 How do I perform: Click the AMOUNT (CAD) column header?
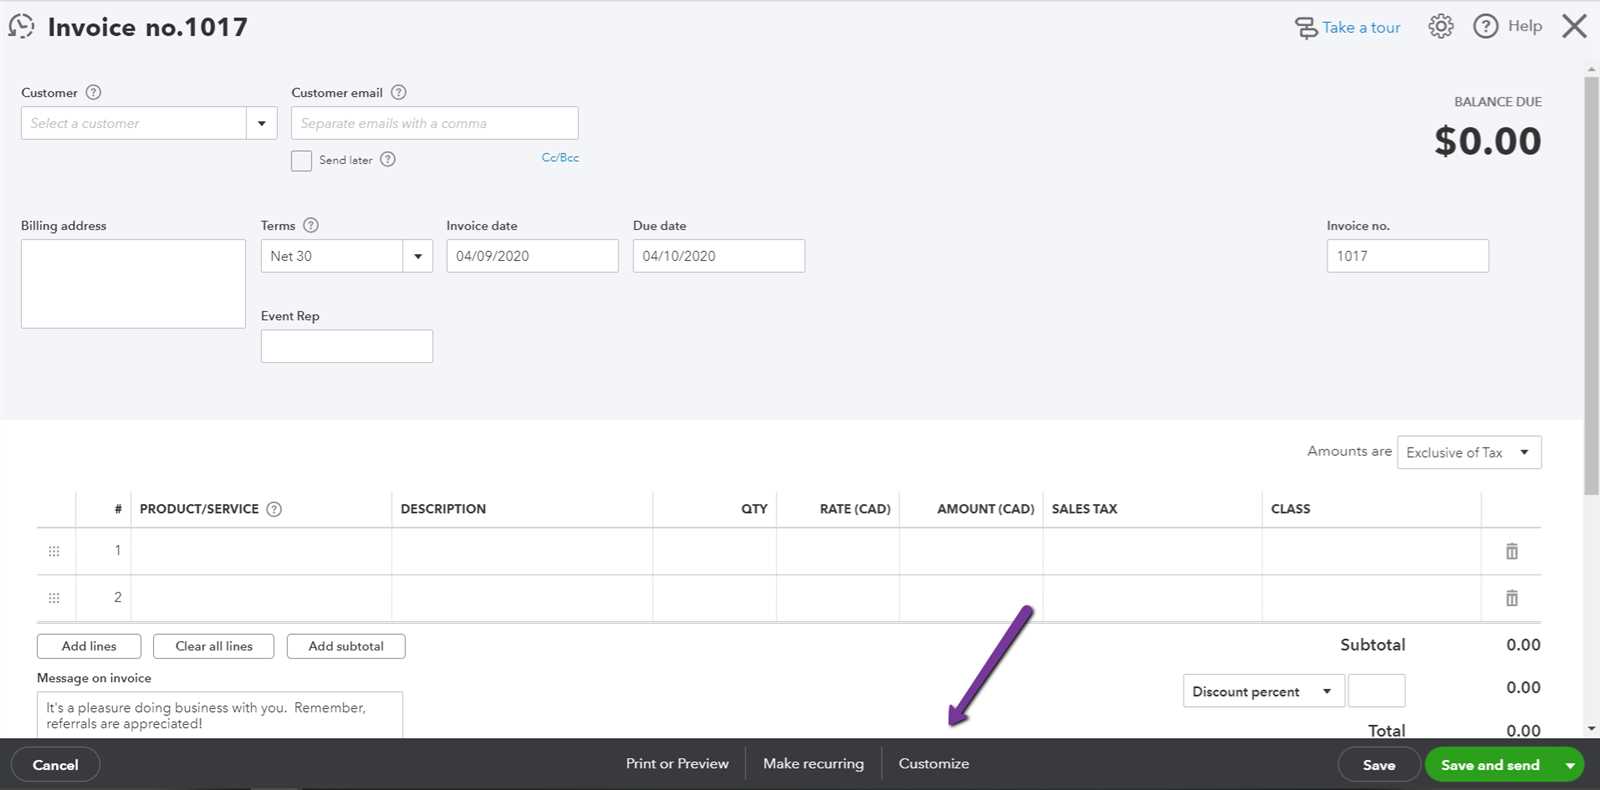(x=985, y=509)
